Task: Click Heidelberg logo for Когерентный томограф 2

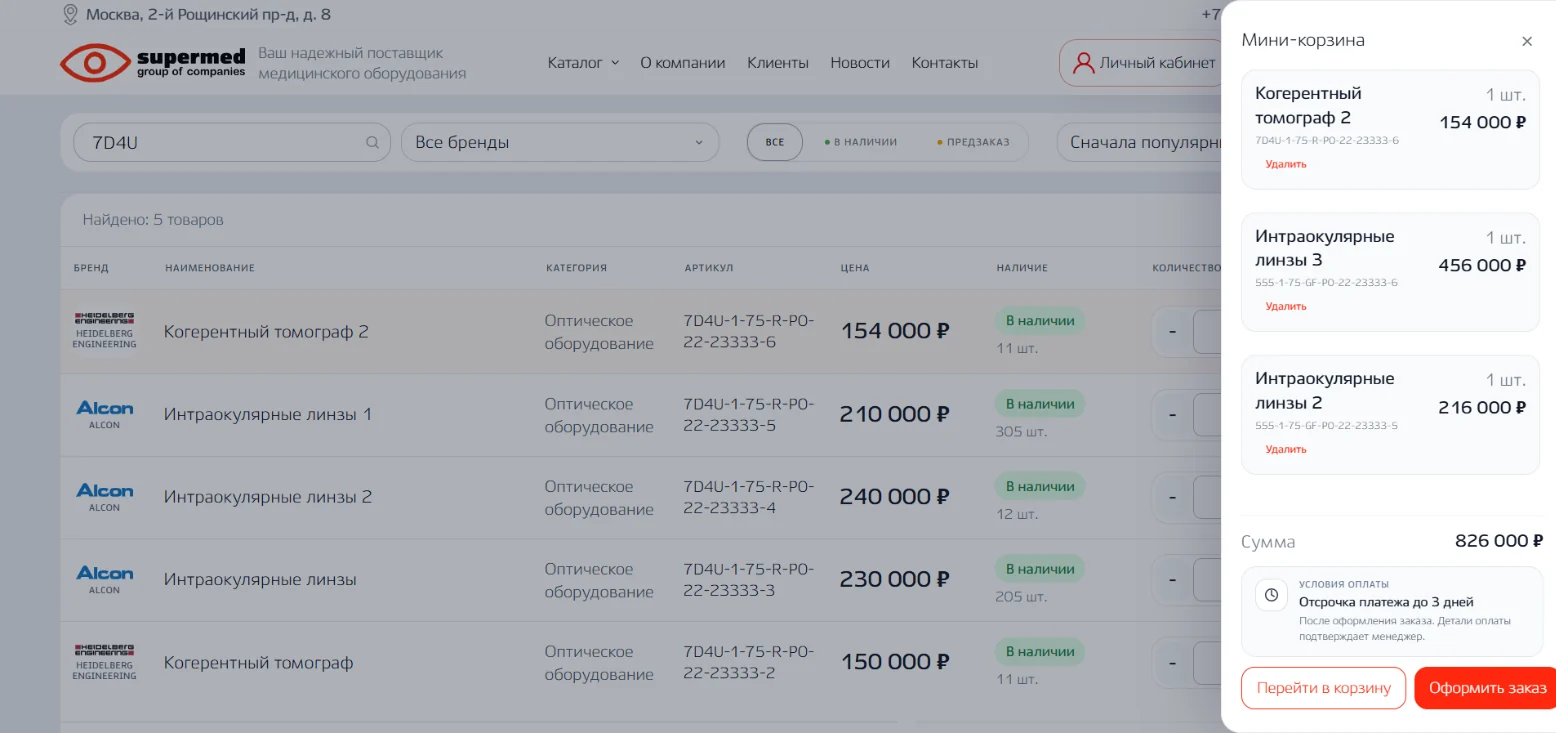Action: click(x=104, y=331)
